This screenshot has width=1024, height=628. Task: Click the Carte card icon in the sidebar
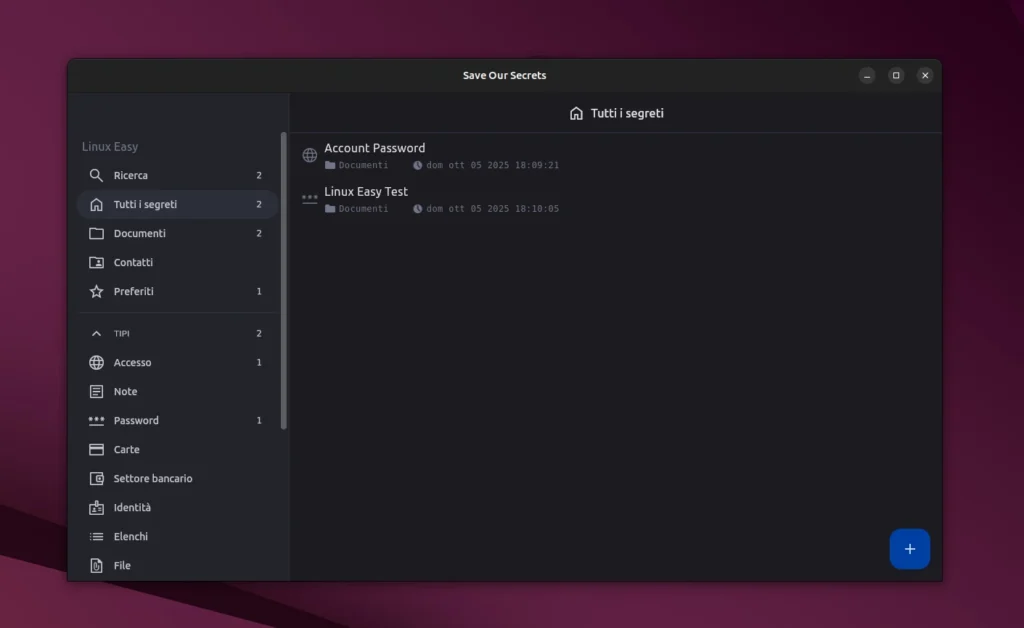click(x=97, y=449)
